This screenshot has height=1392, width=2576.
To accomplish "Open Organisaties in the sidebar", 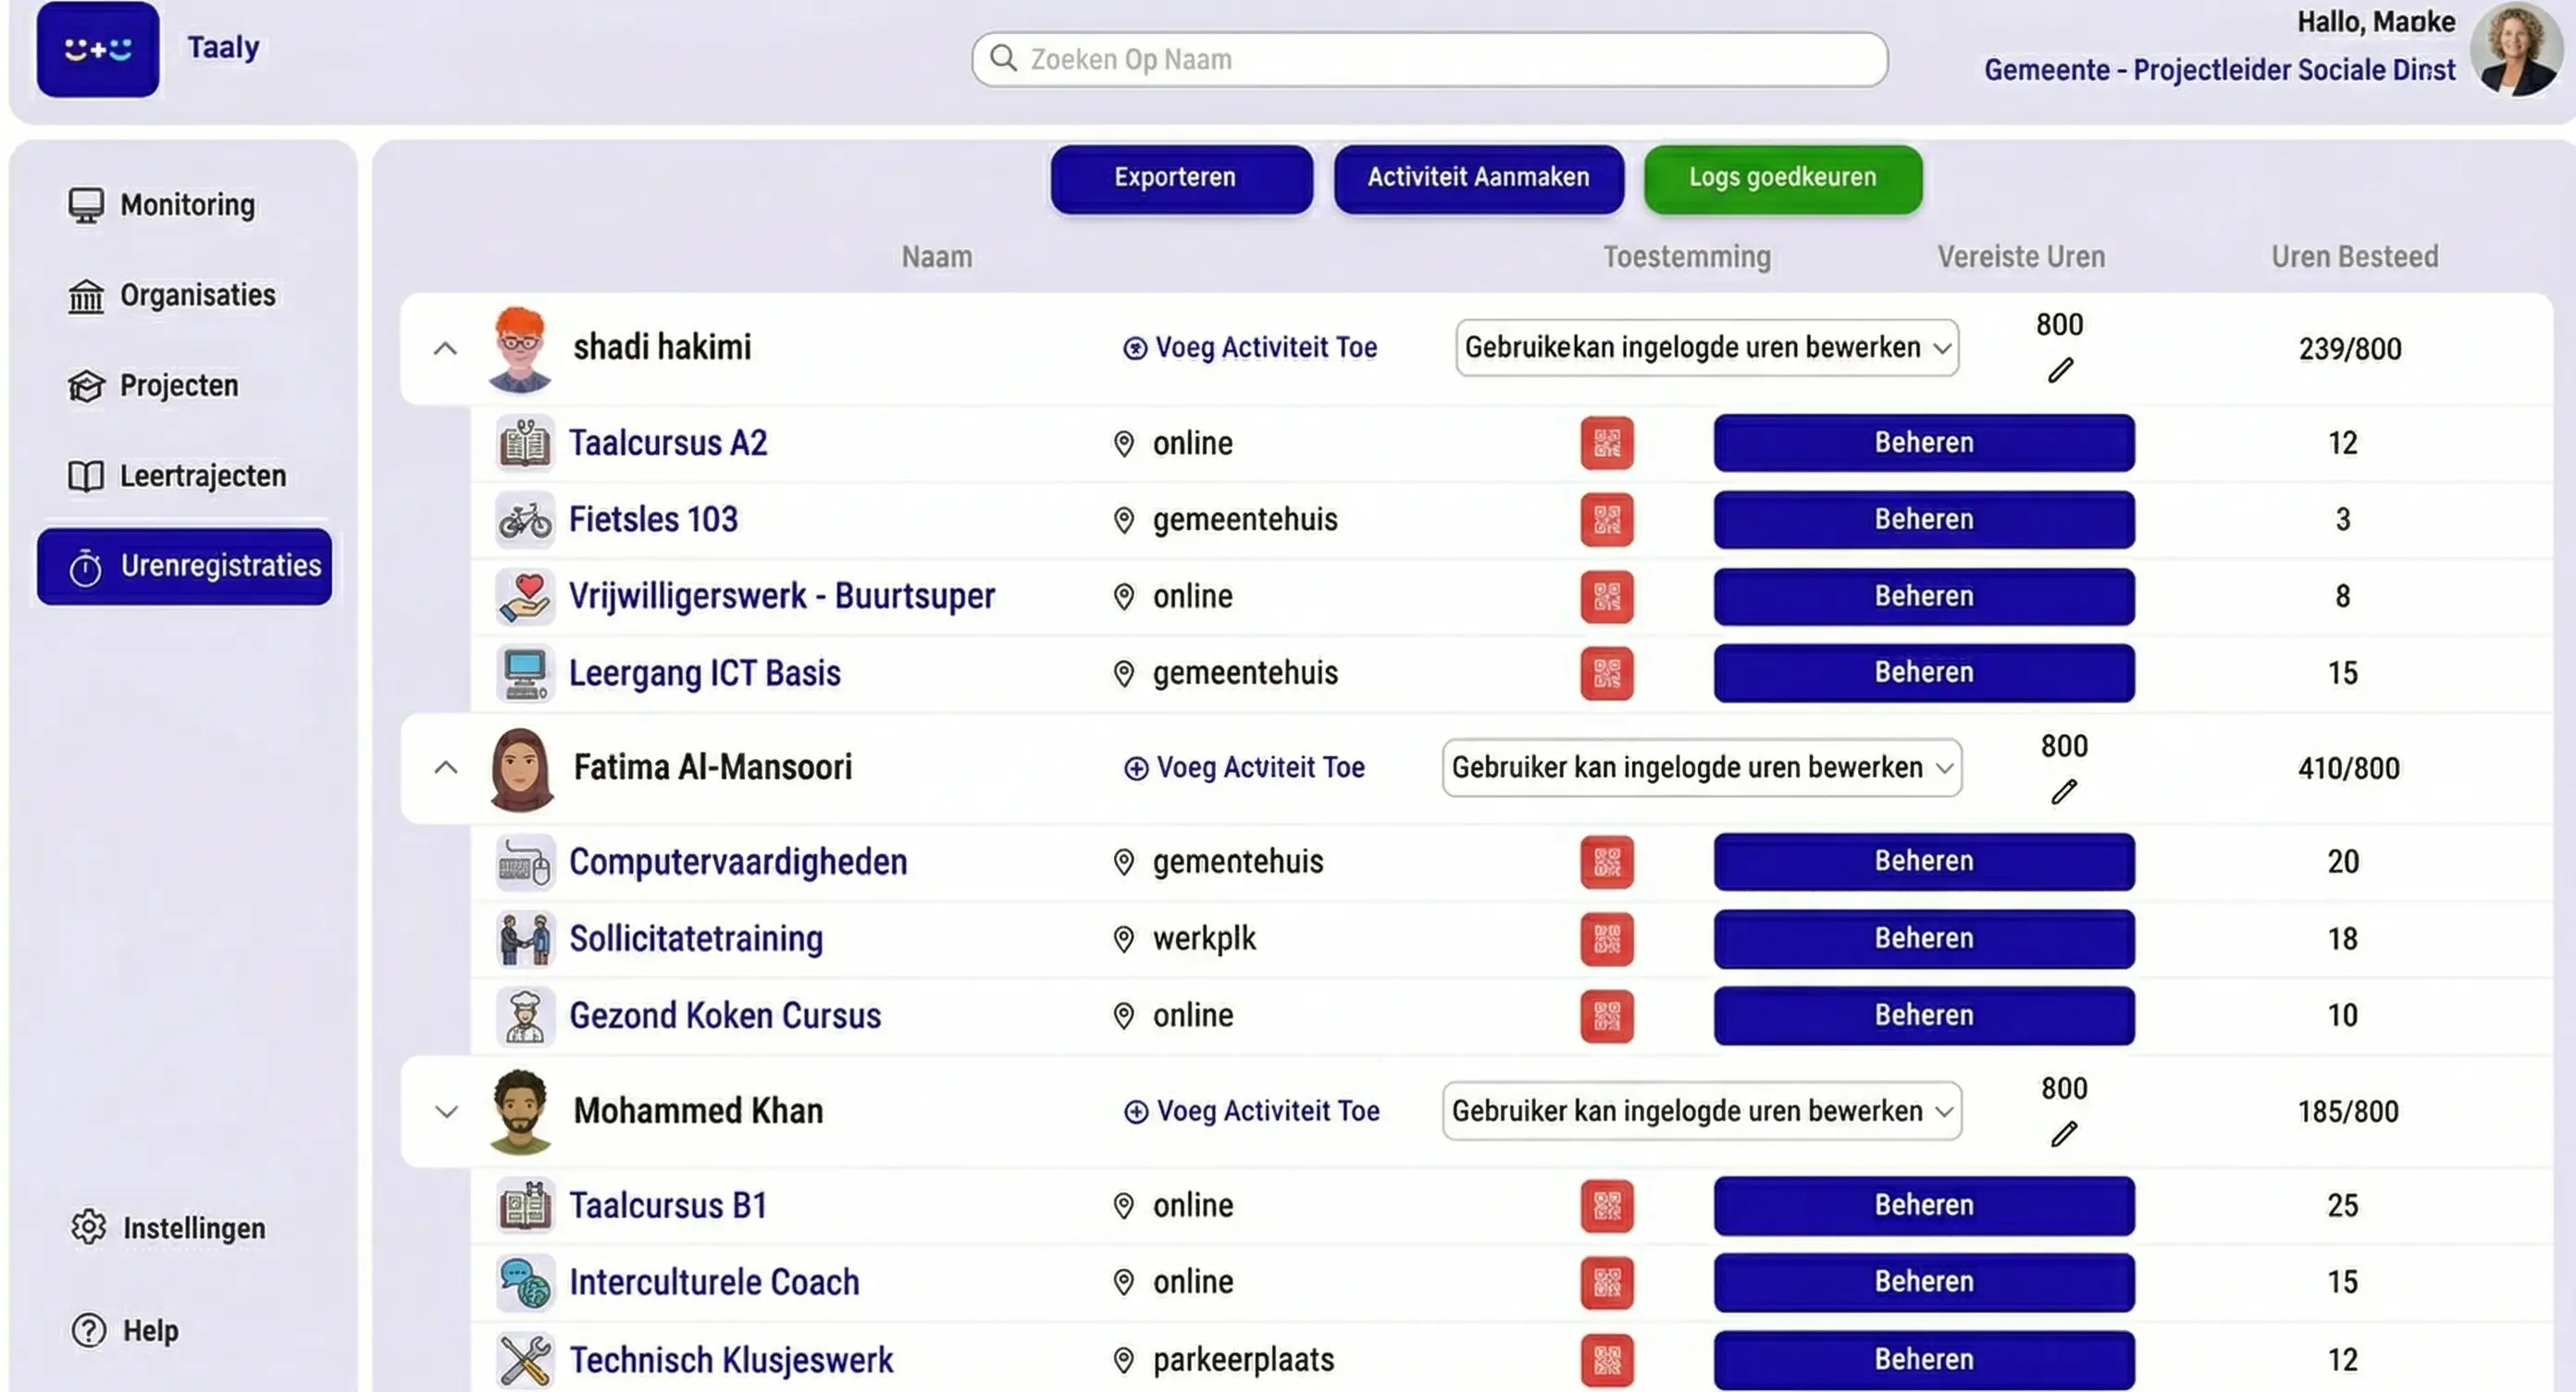I will 171,295.
